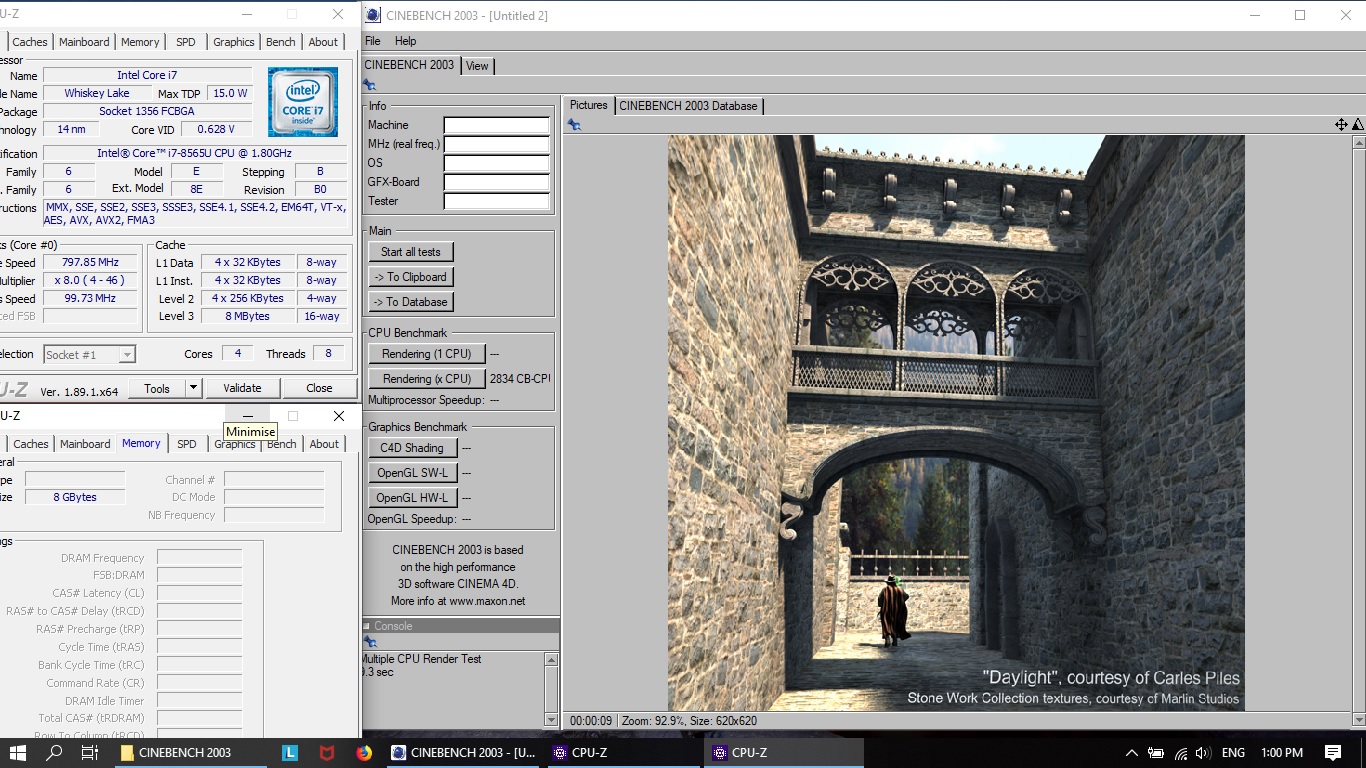The height and width of the screenshot is (768, 1366).
Task: Click the Start all tests button
Action: (x=411, y=252)
